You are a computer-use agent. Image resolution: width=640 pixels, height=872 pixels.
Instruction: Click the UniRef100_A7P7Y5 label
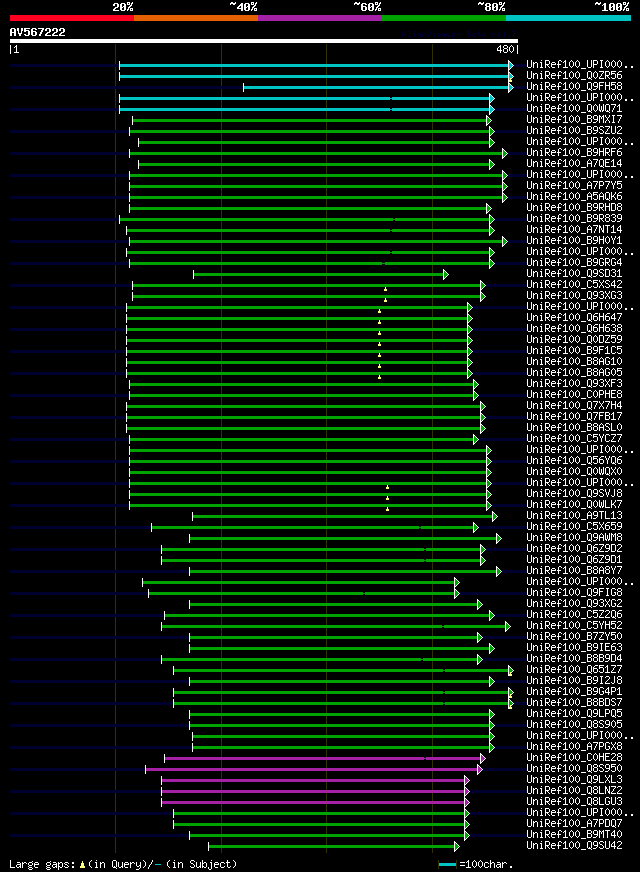point(574,185)
